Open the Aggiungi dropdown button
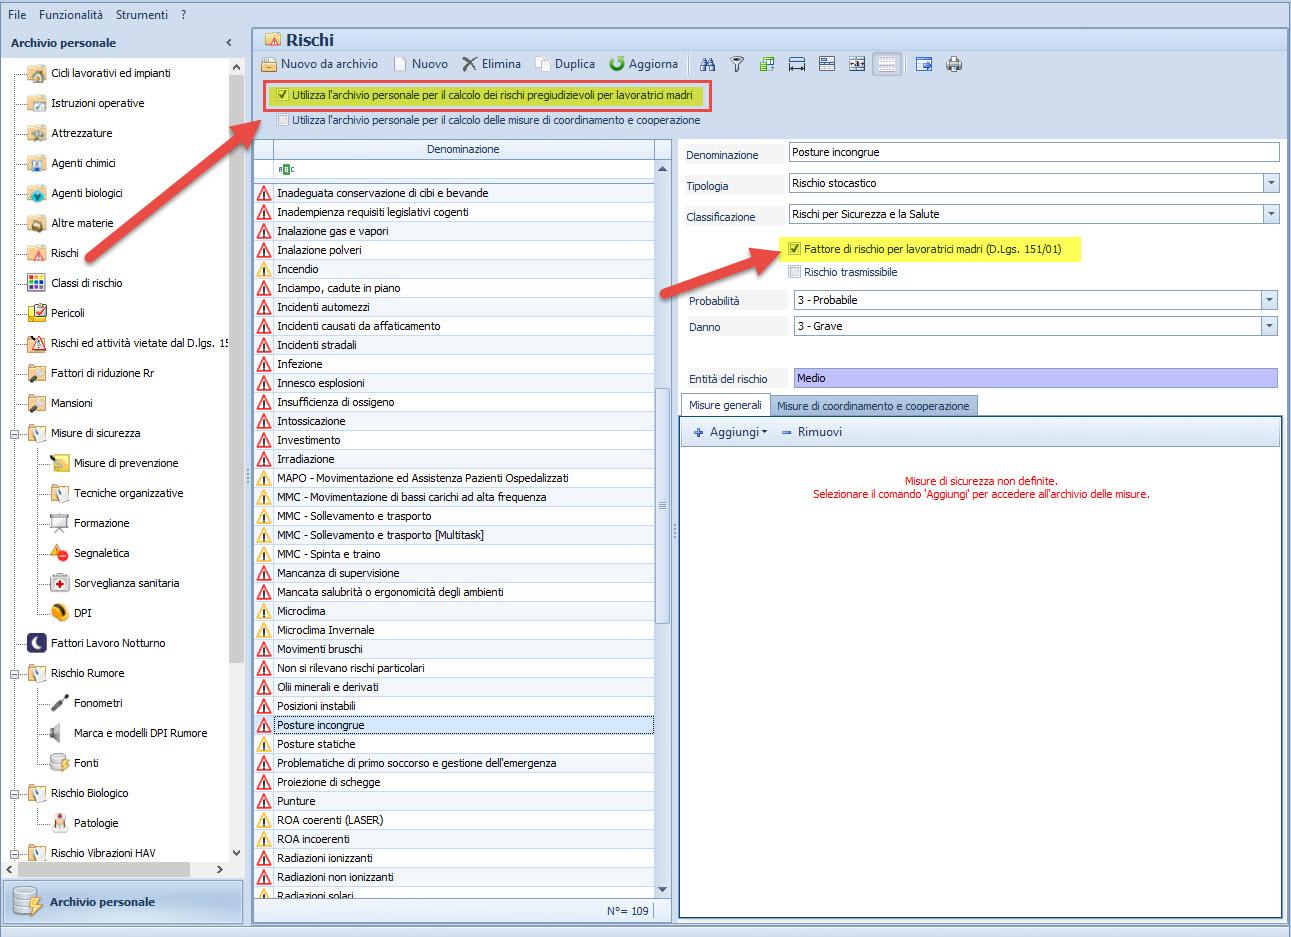 (x=730, y=432)
